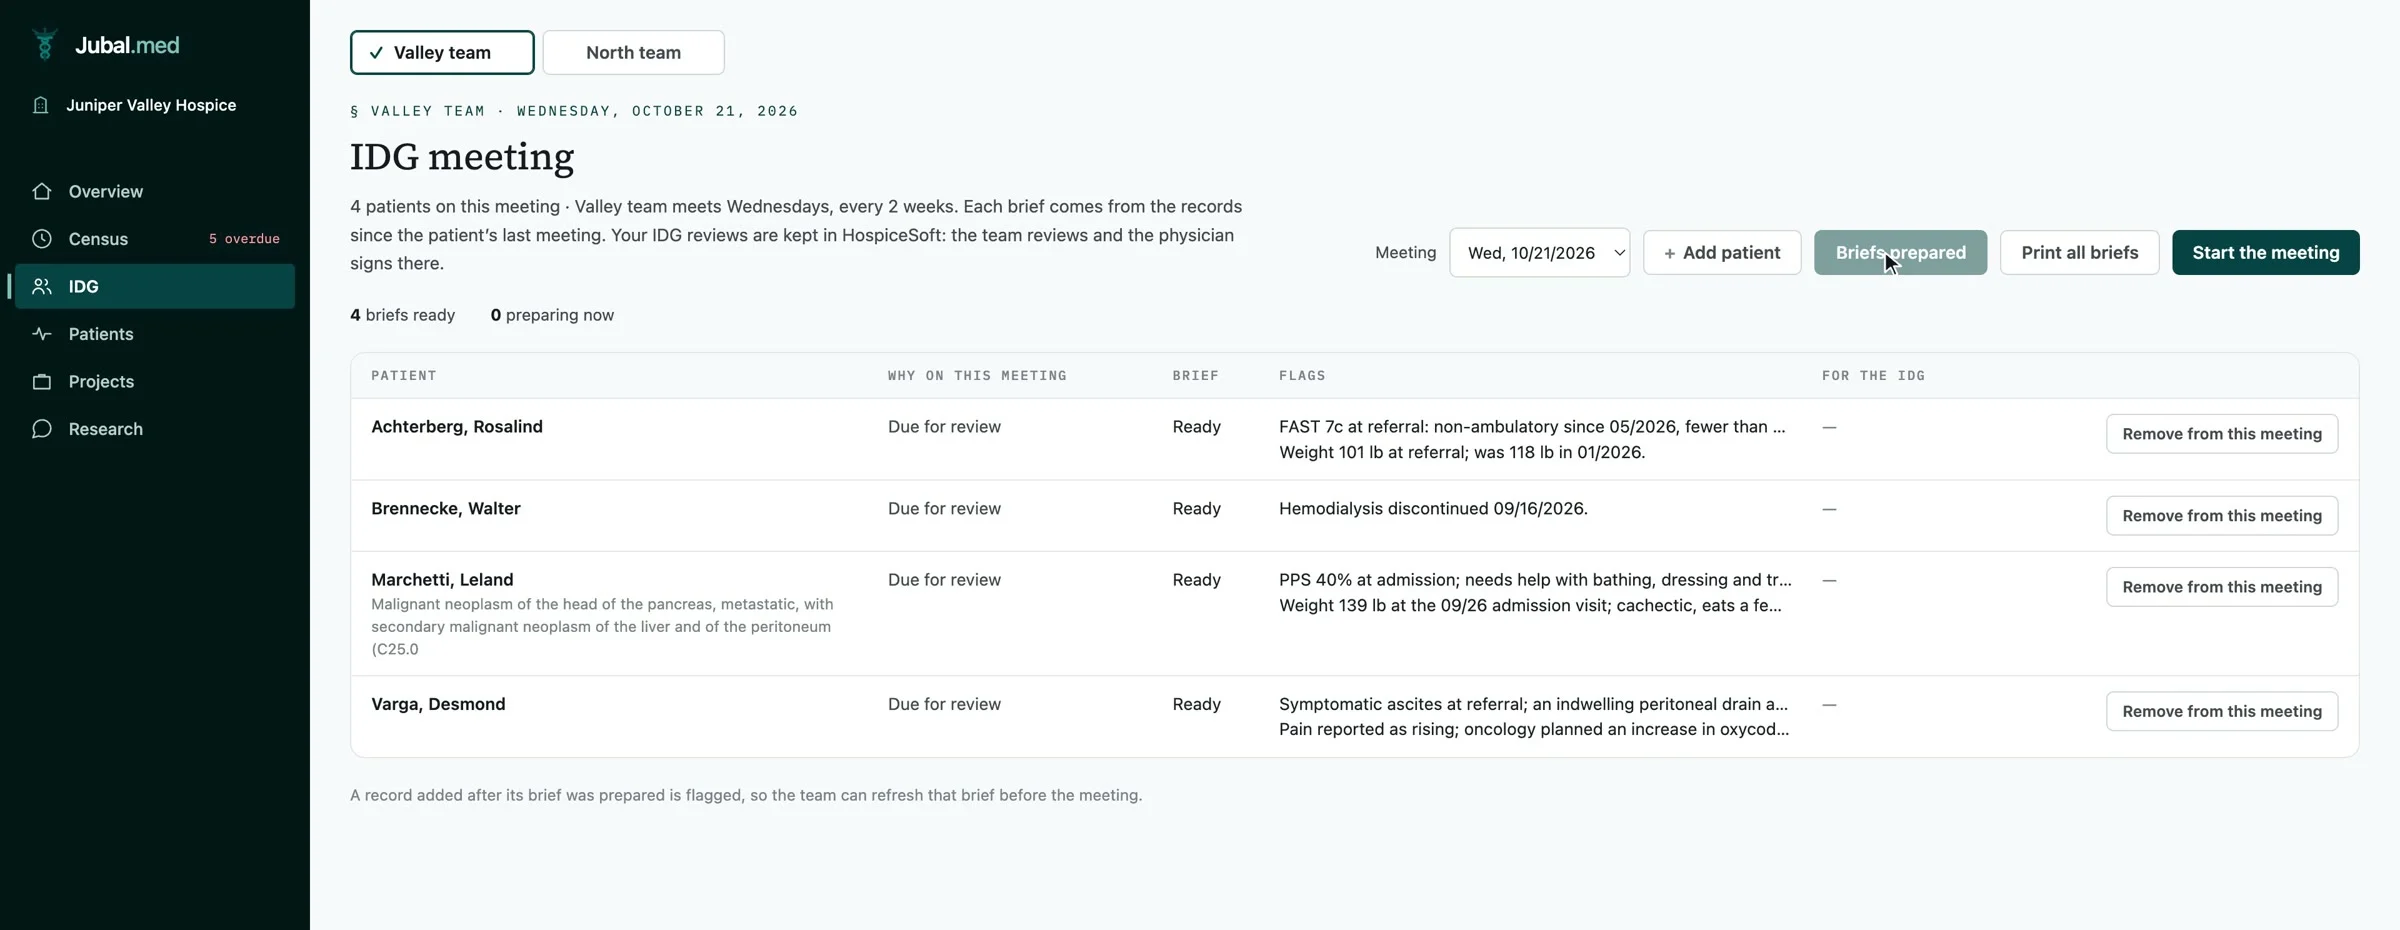Click Hemodialysis discontinued 09/16/2026 flag
This screenshot has height=930, width=2400.
(1433, 509)
